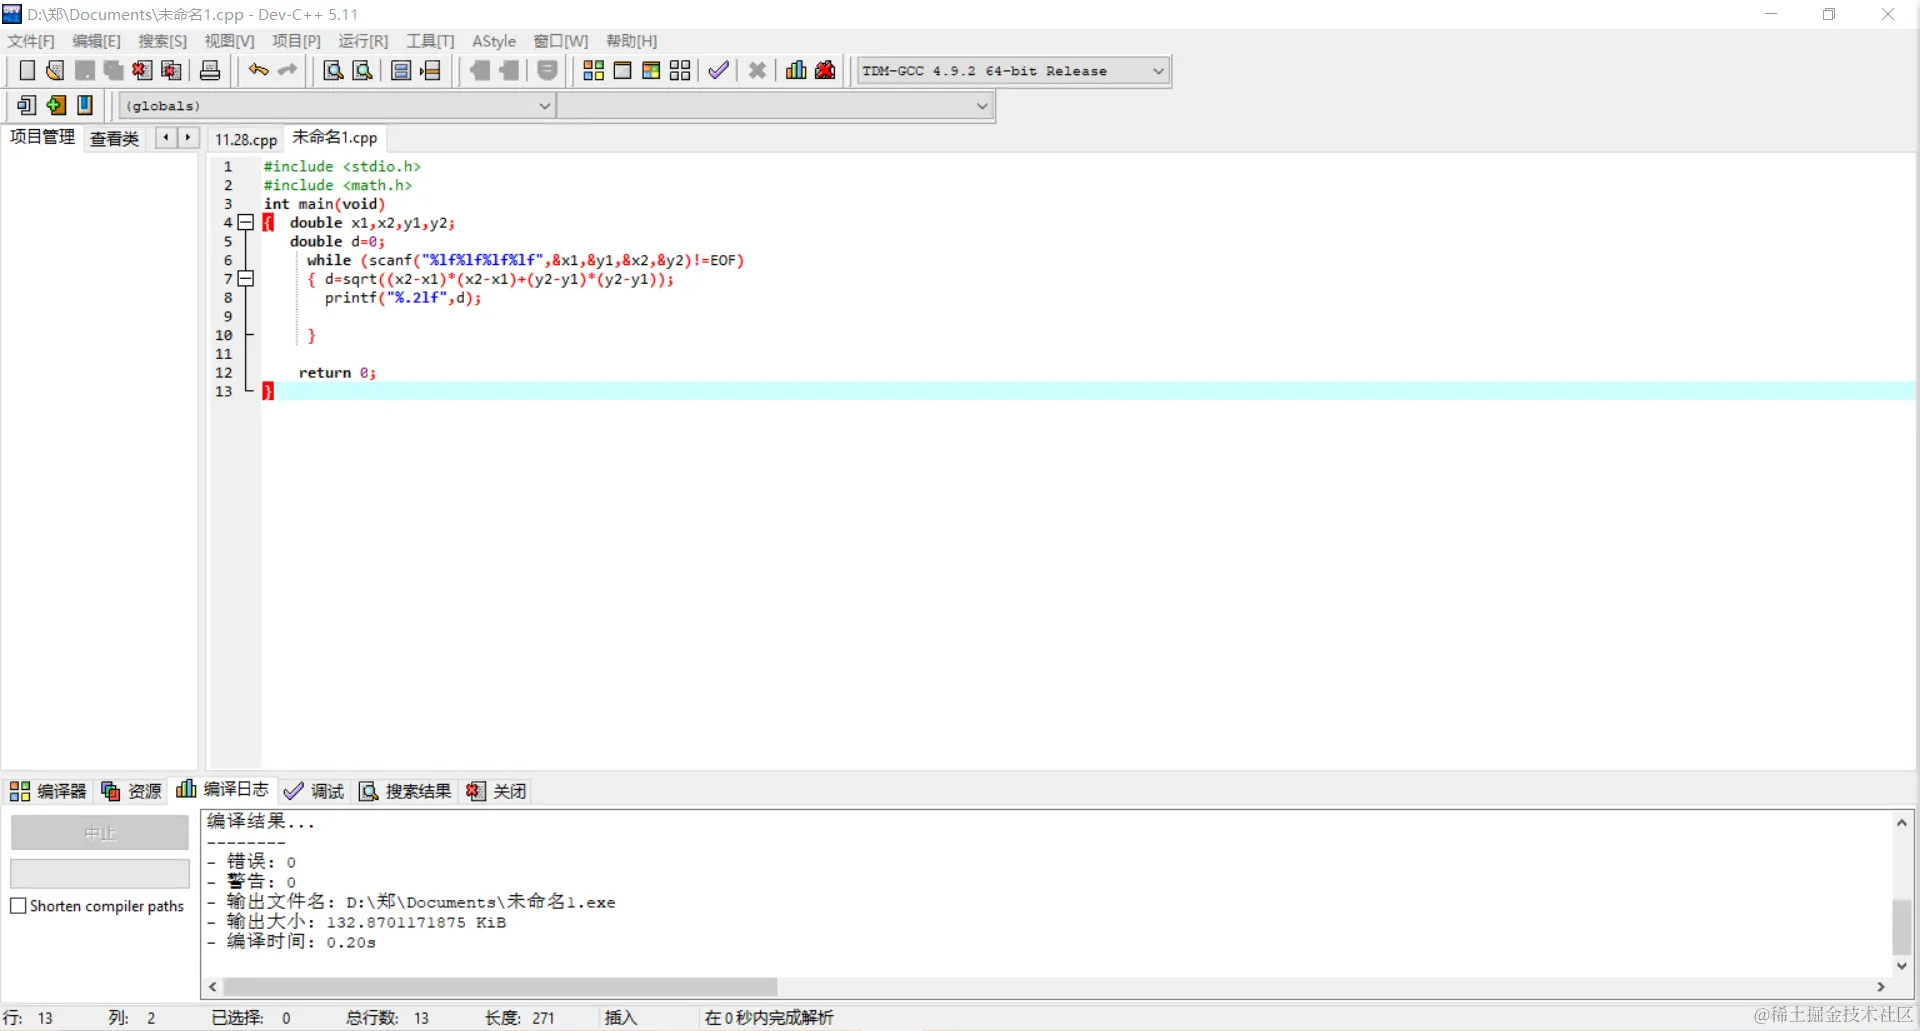Click the 编译时间: 0.20s log line
The width and height of the screenshot is (1920, 1031).
tap(291, 942)
